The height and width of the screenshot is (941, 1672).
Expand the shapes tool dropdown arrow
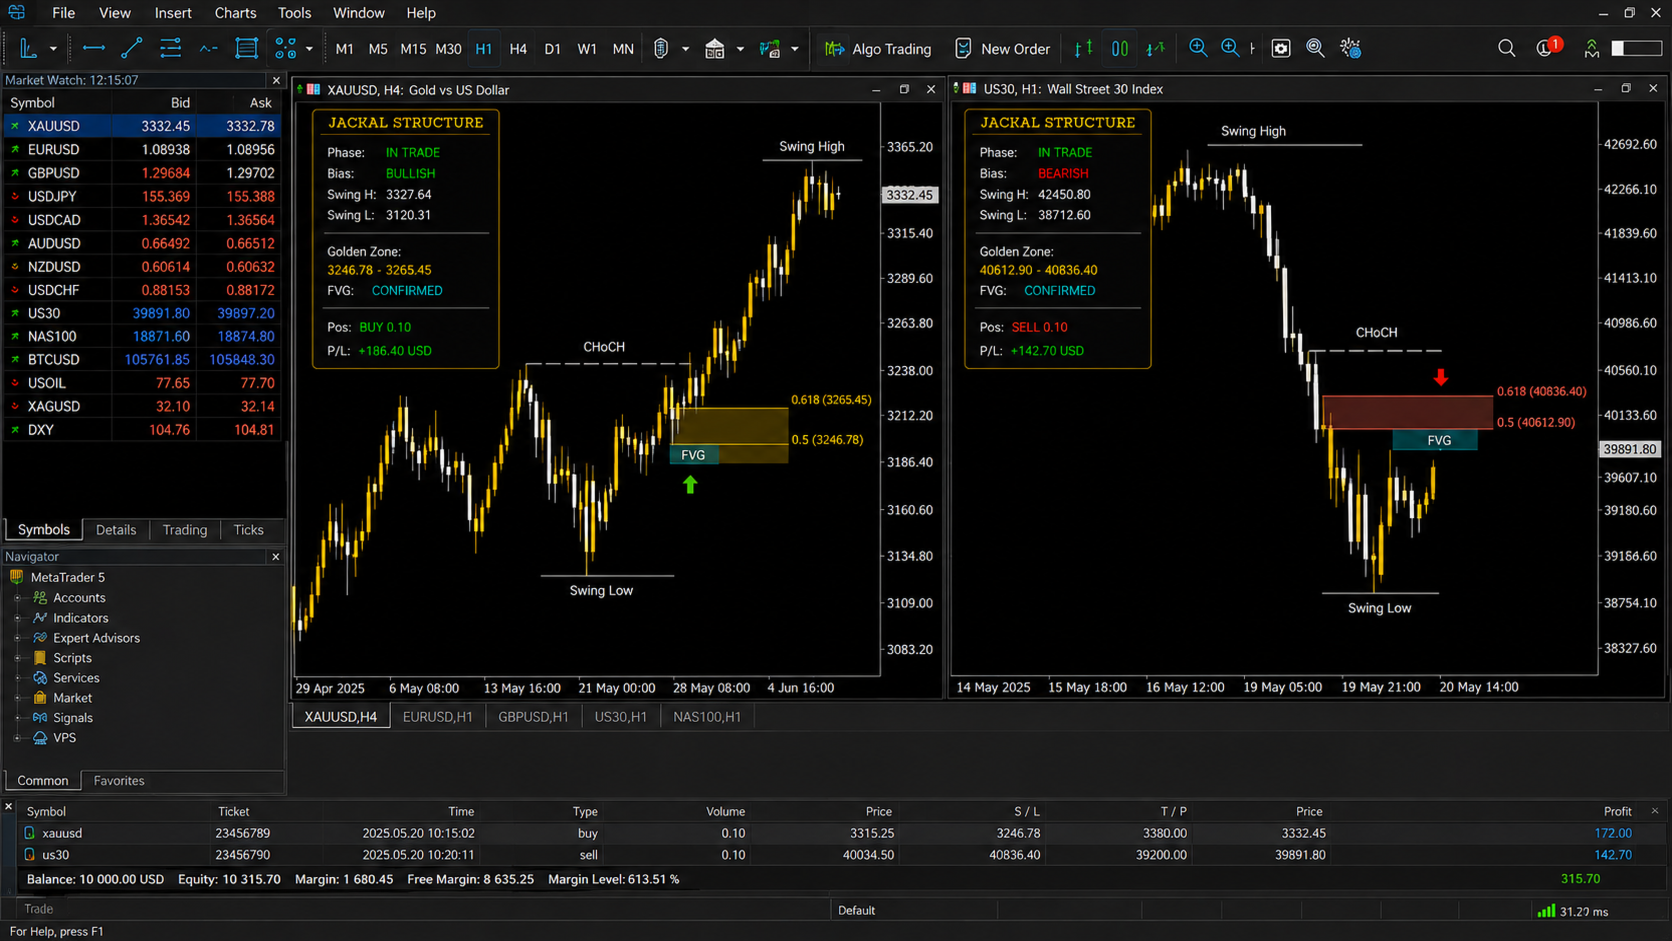pos(309,49)
